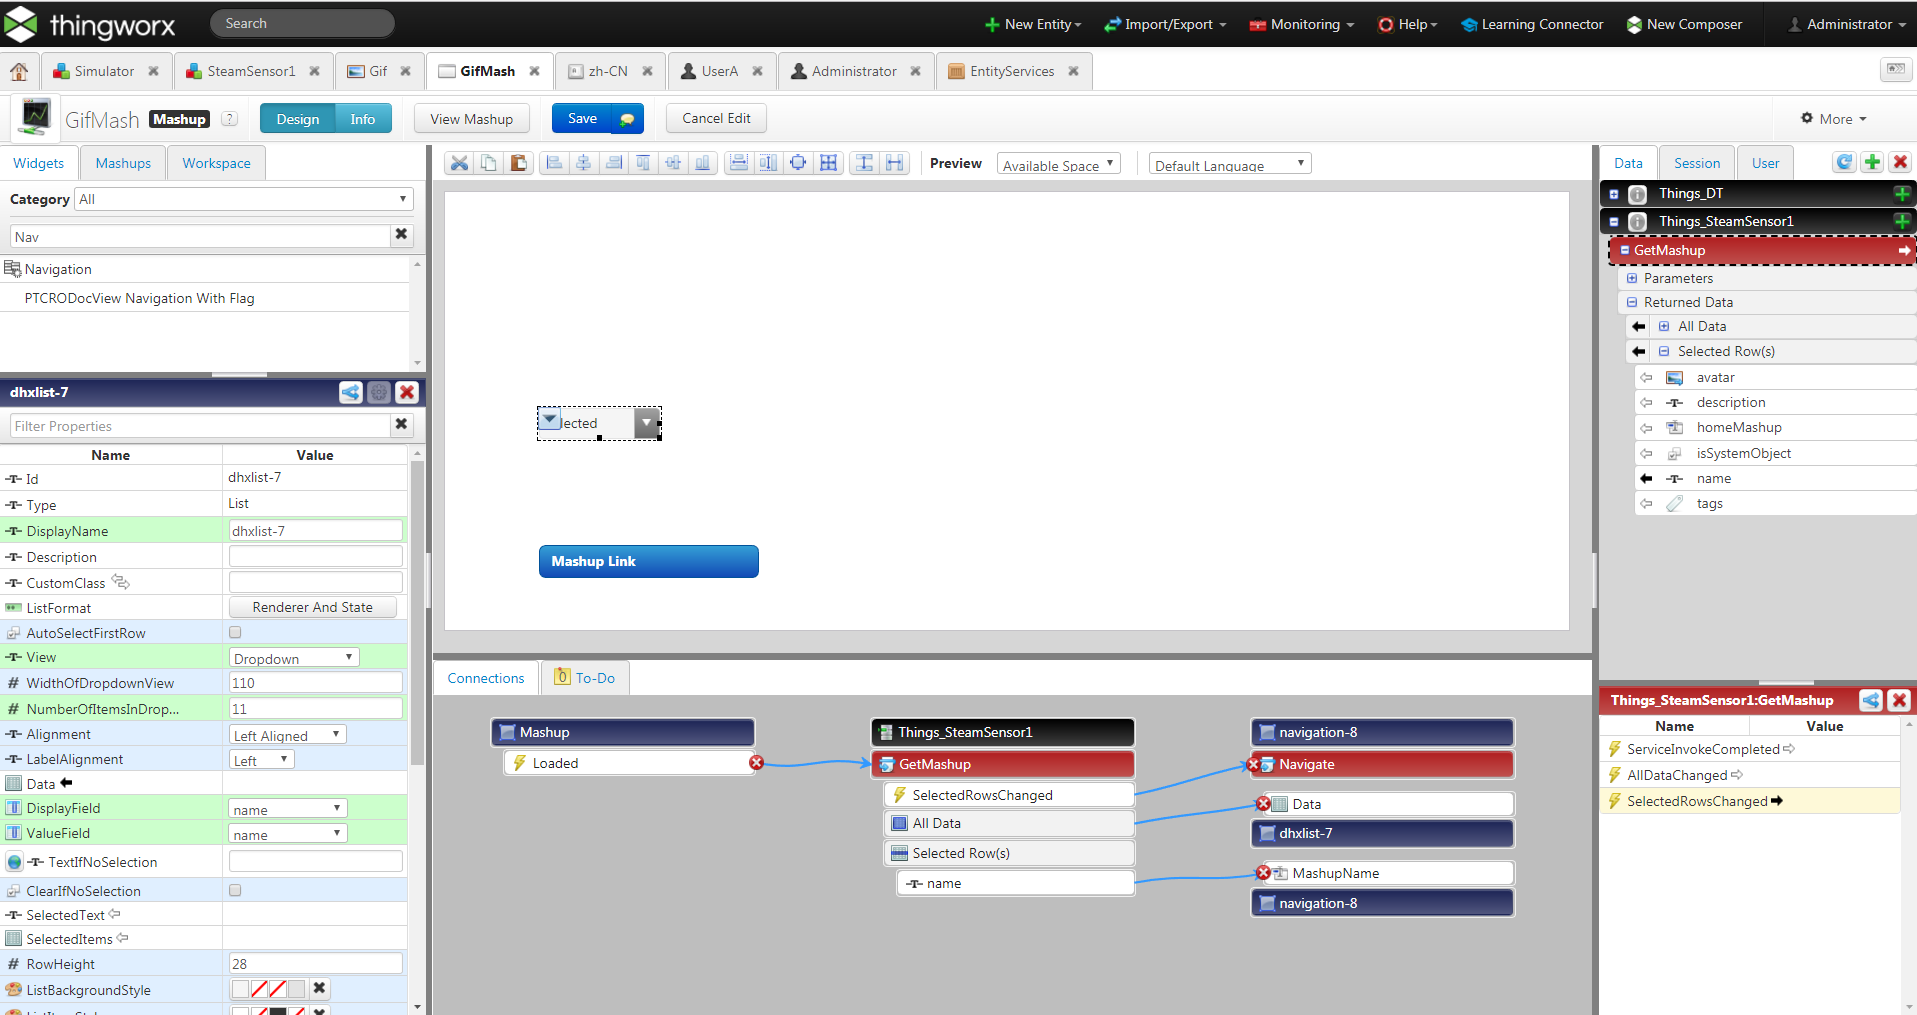Open the Alignment property dropdown

coord(287,735)
